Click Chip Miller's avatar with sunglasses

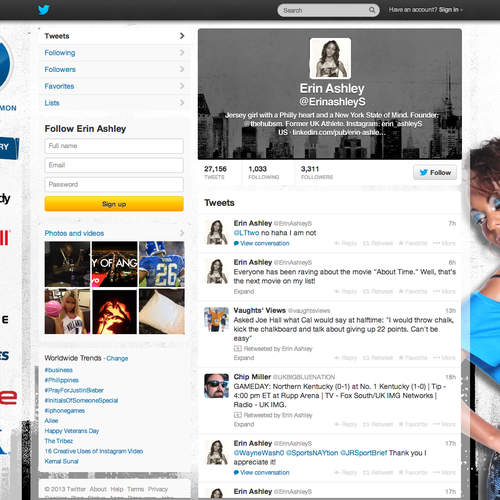(x=216, y=386)
